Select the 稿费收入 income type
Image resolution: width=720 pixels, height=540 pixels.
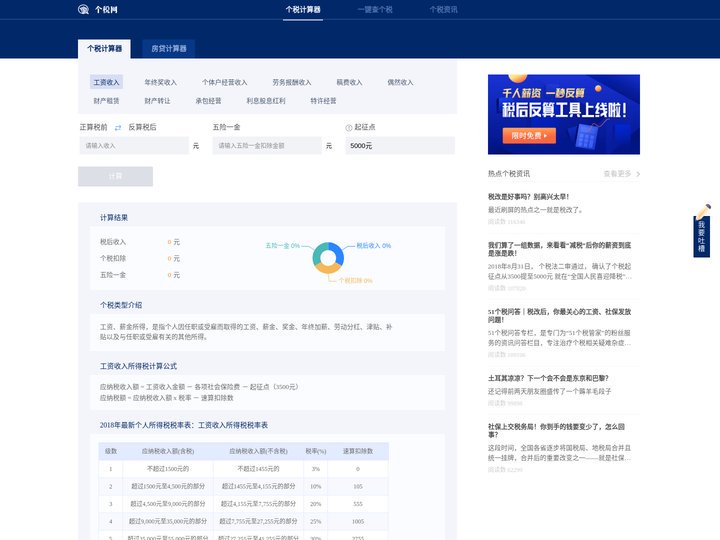(349, 82)
